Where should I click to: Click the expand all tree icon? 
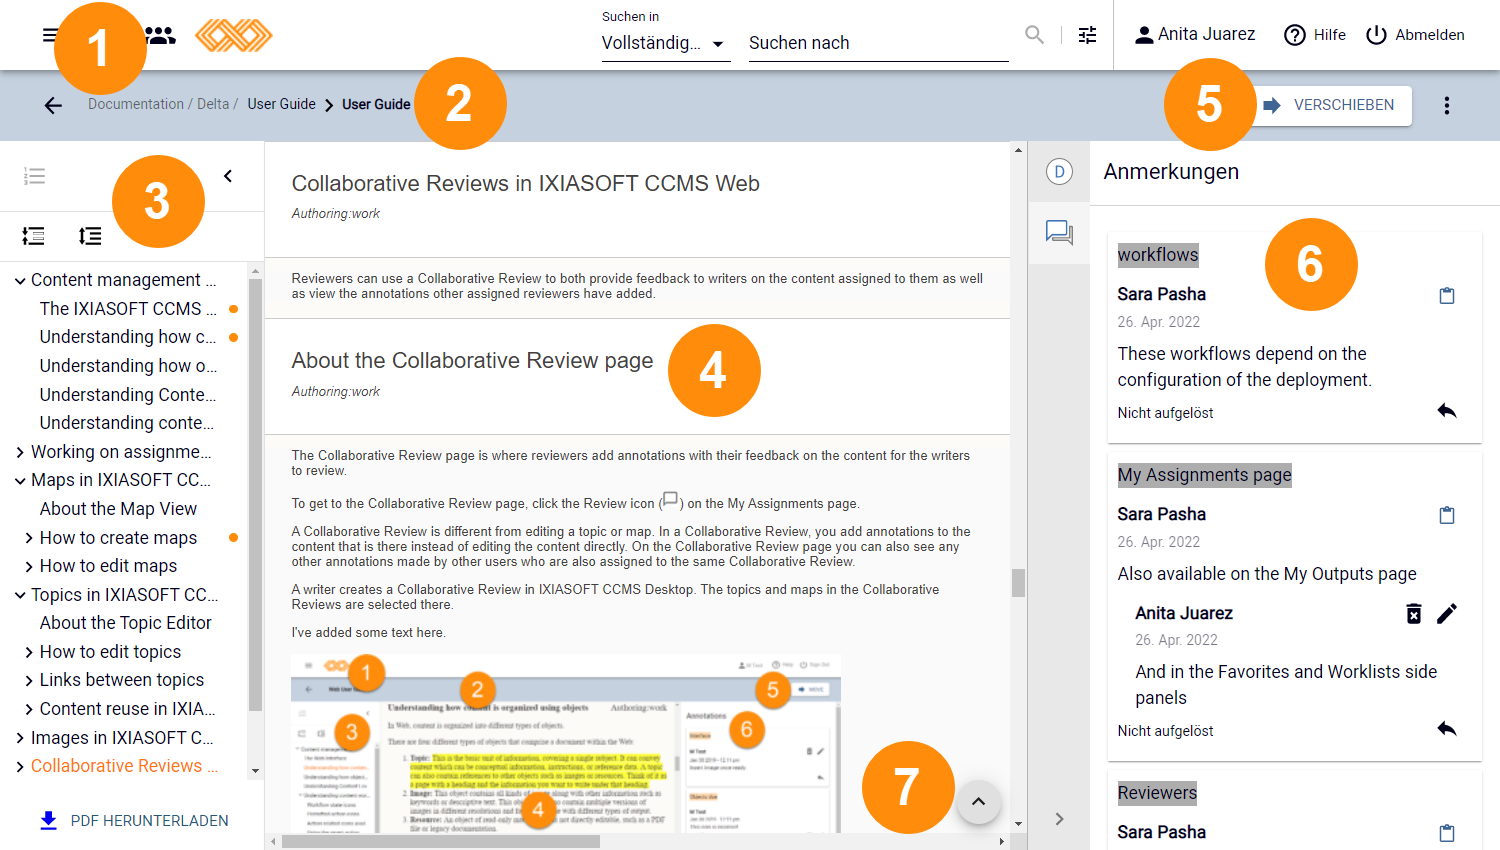click(x=34, y=236)
